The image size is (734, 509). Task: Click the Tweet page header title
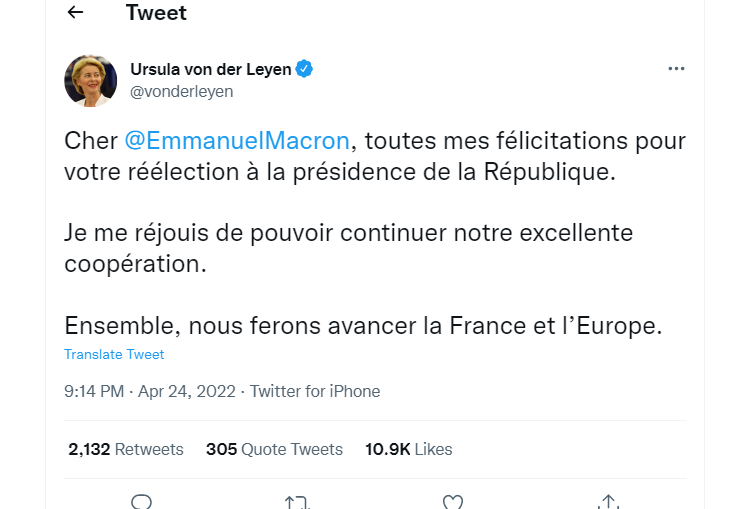coord(156,13)
